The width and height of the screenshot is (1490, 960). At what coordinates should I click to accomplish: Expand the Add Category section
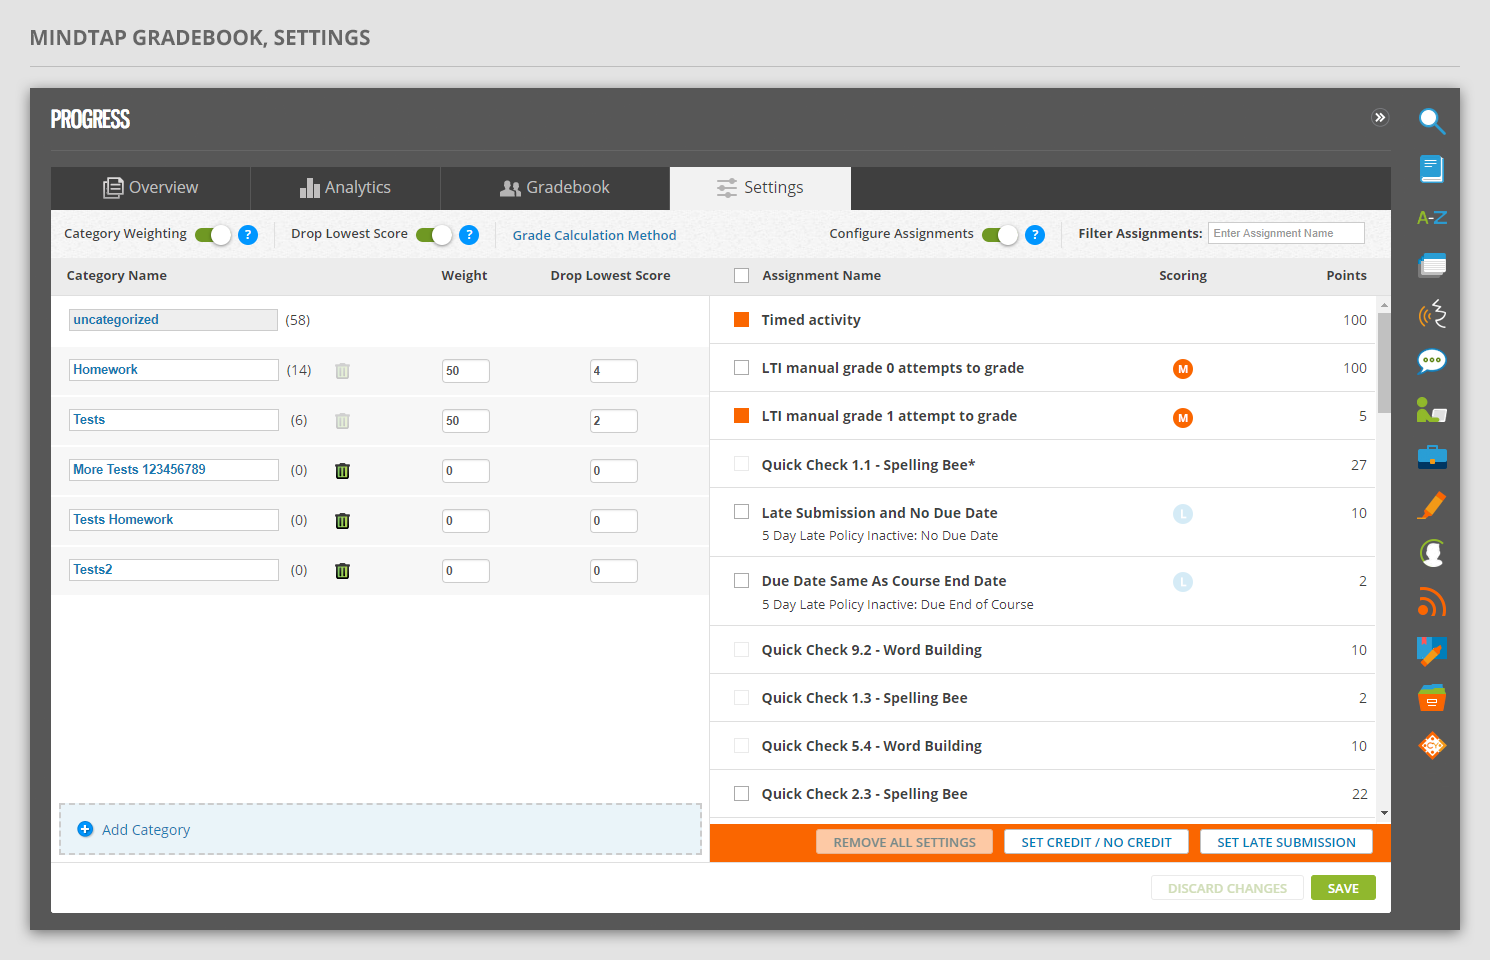[x=145, y=830]
